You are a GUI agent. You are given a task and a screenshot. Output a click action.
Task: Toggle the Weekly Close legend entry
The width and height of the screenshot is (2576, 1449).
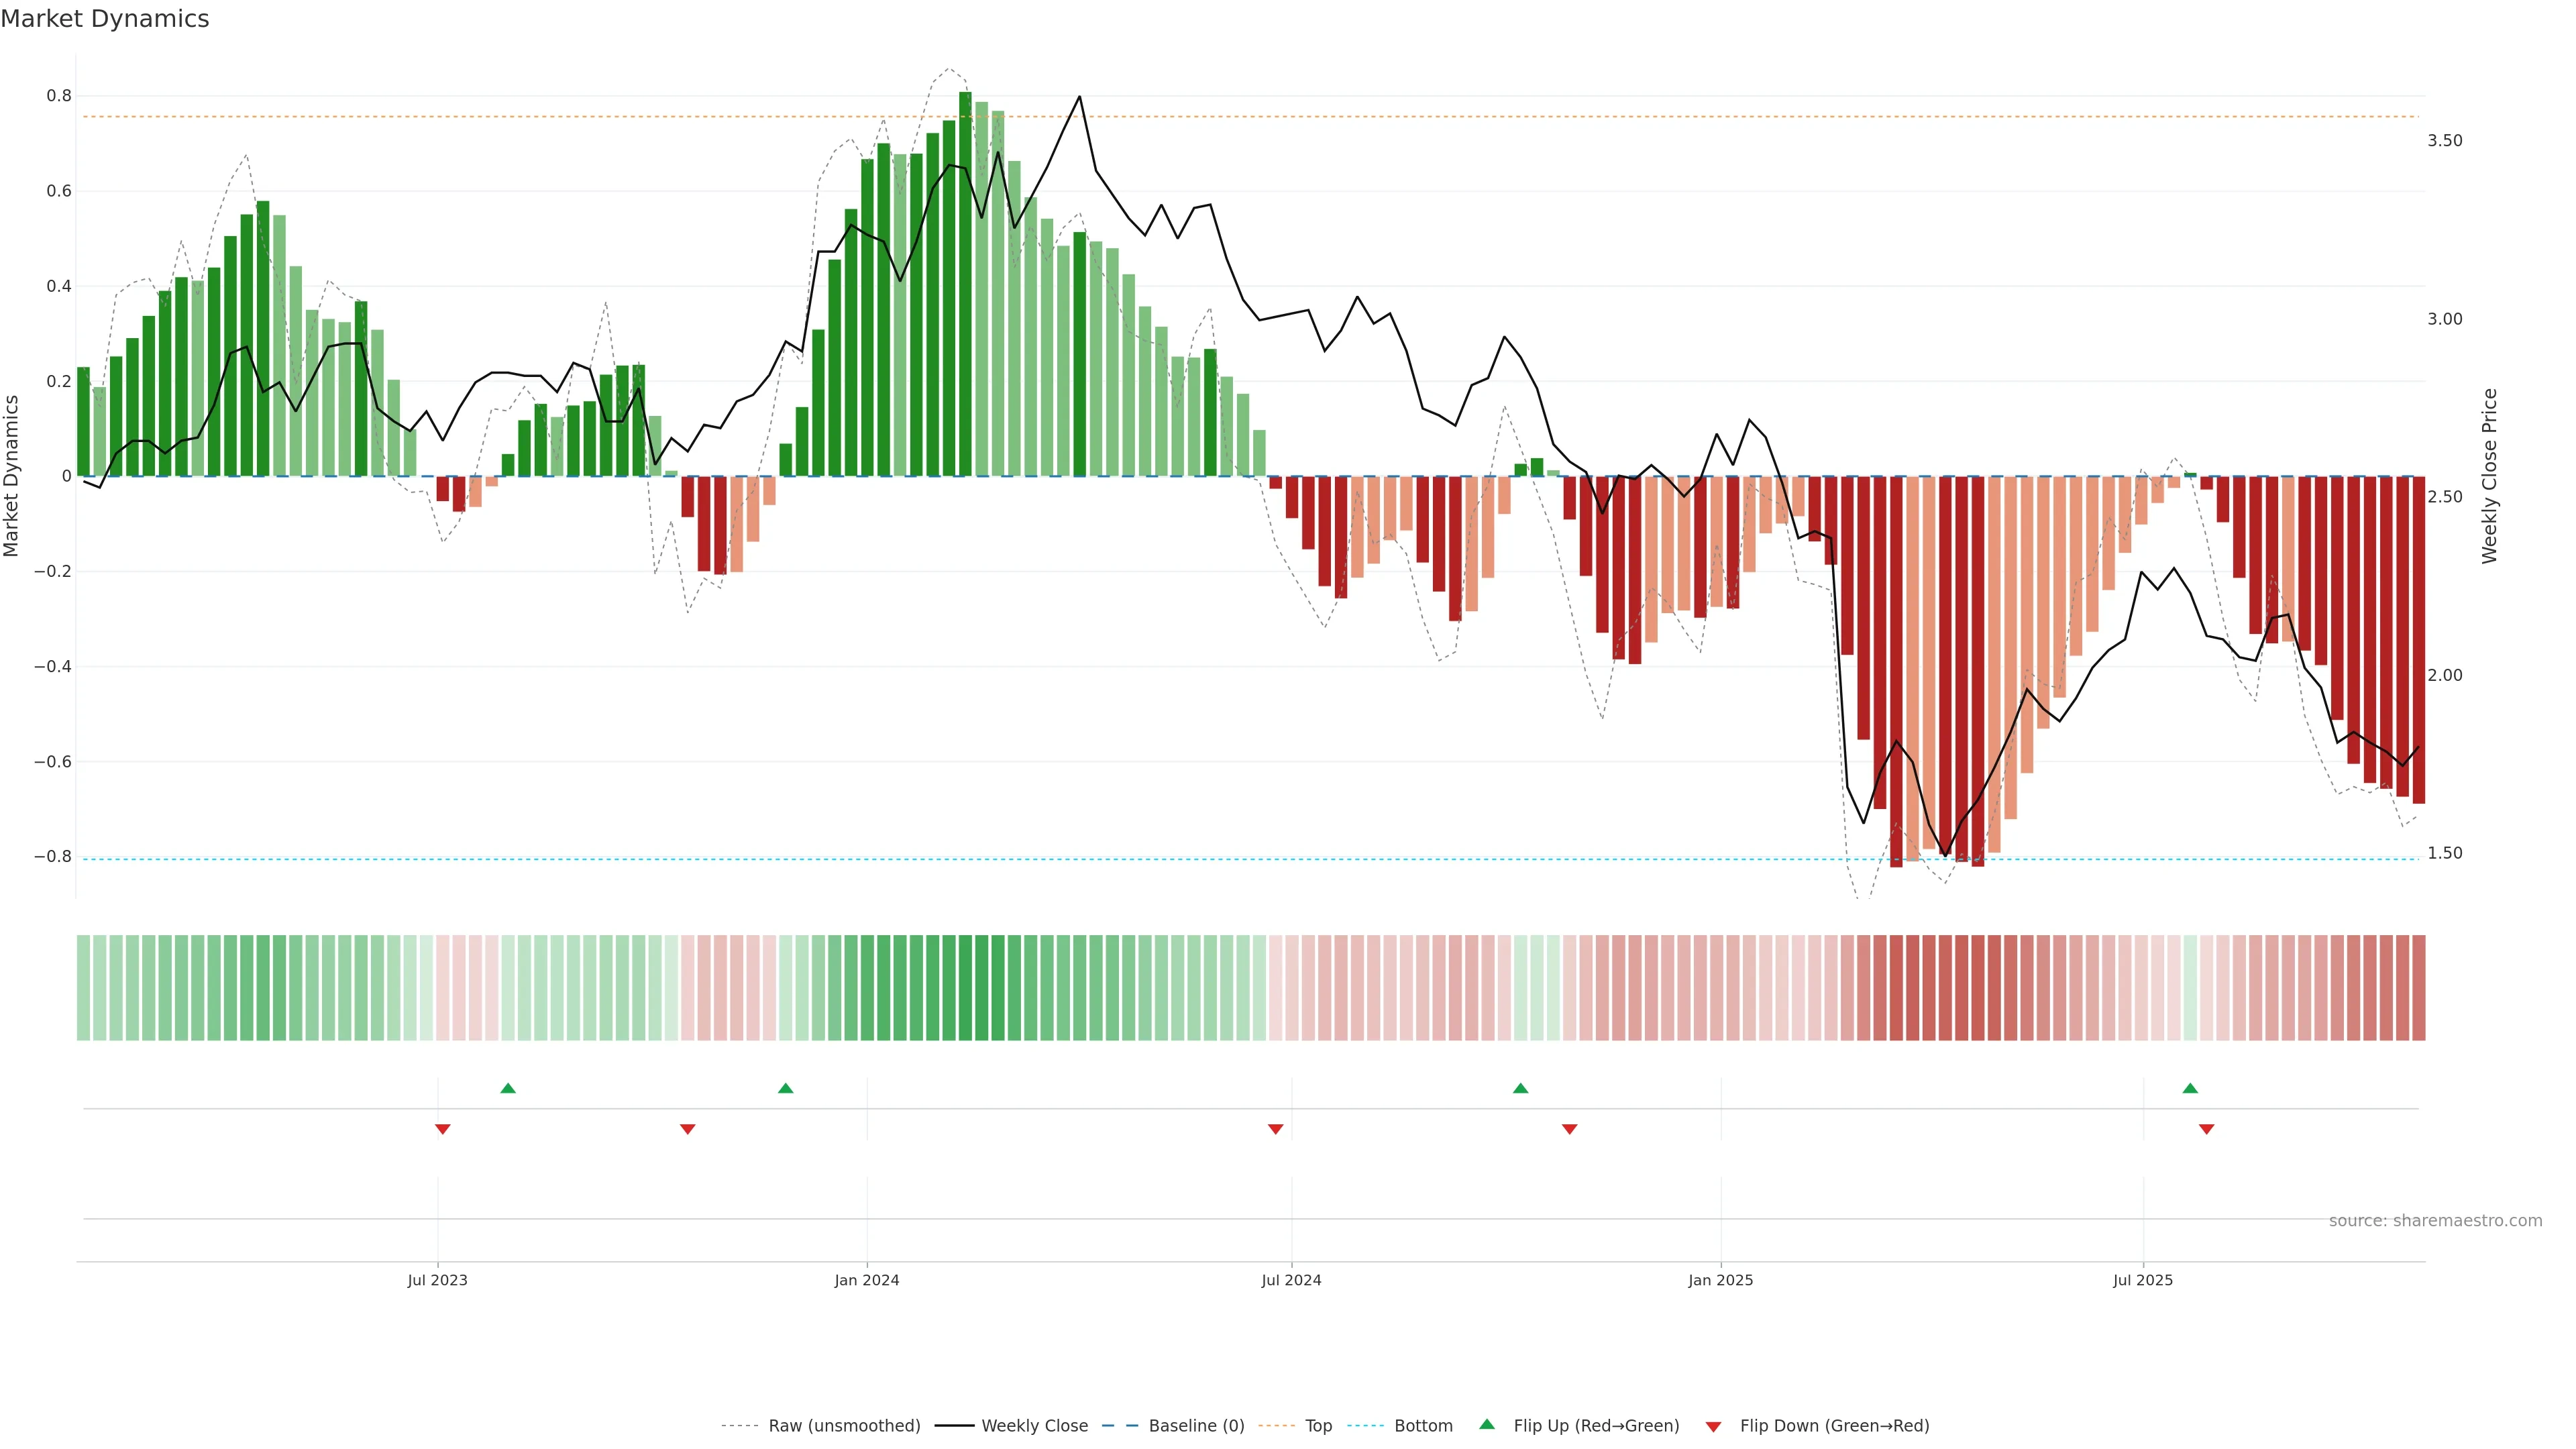pyautogui.click(x=1034, y=1426)
